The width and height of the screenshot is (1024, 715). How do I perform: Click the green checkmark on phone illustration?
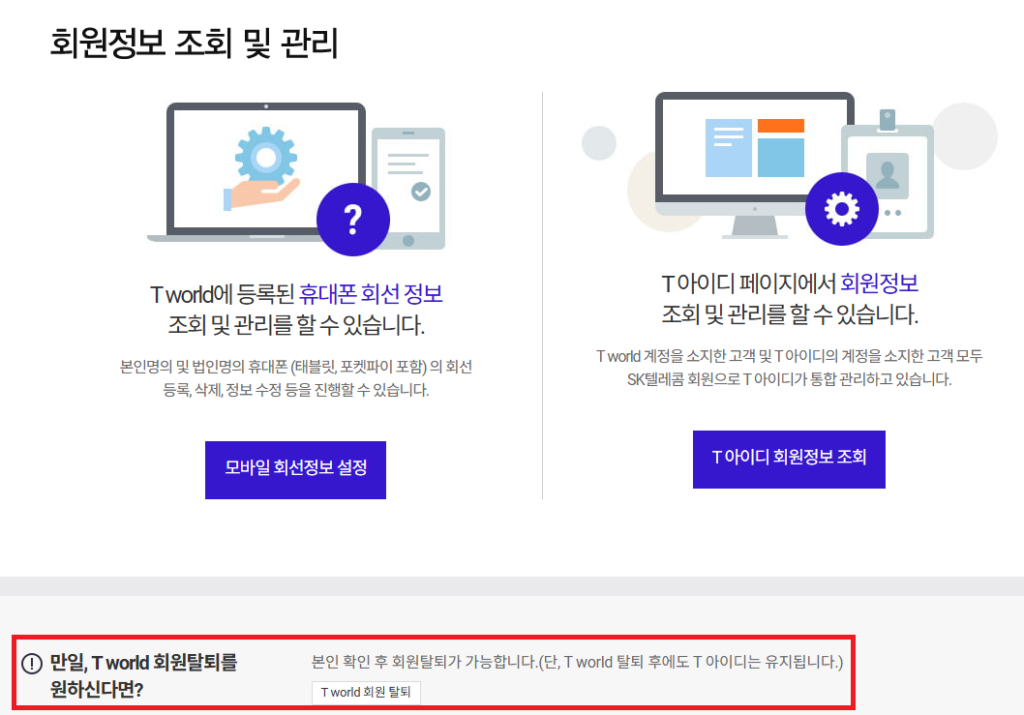(x=421, y=191)
